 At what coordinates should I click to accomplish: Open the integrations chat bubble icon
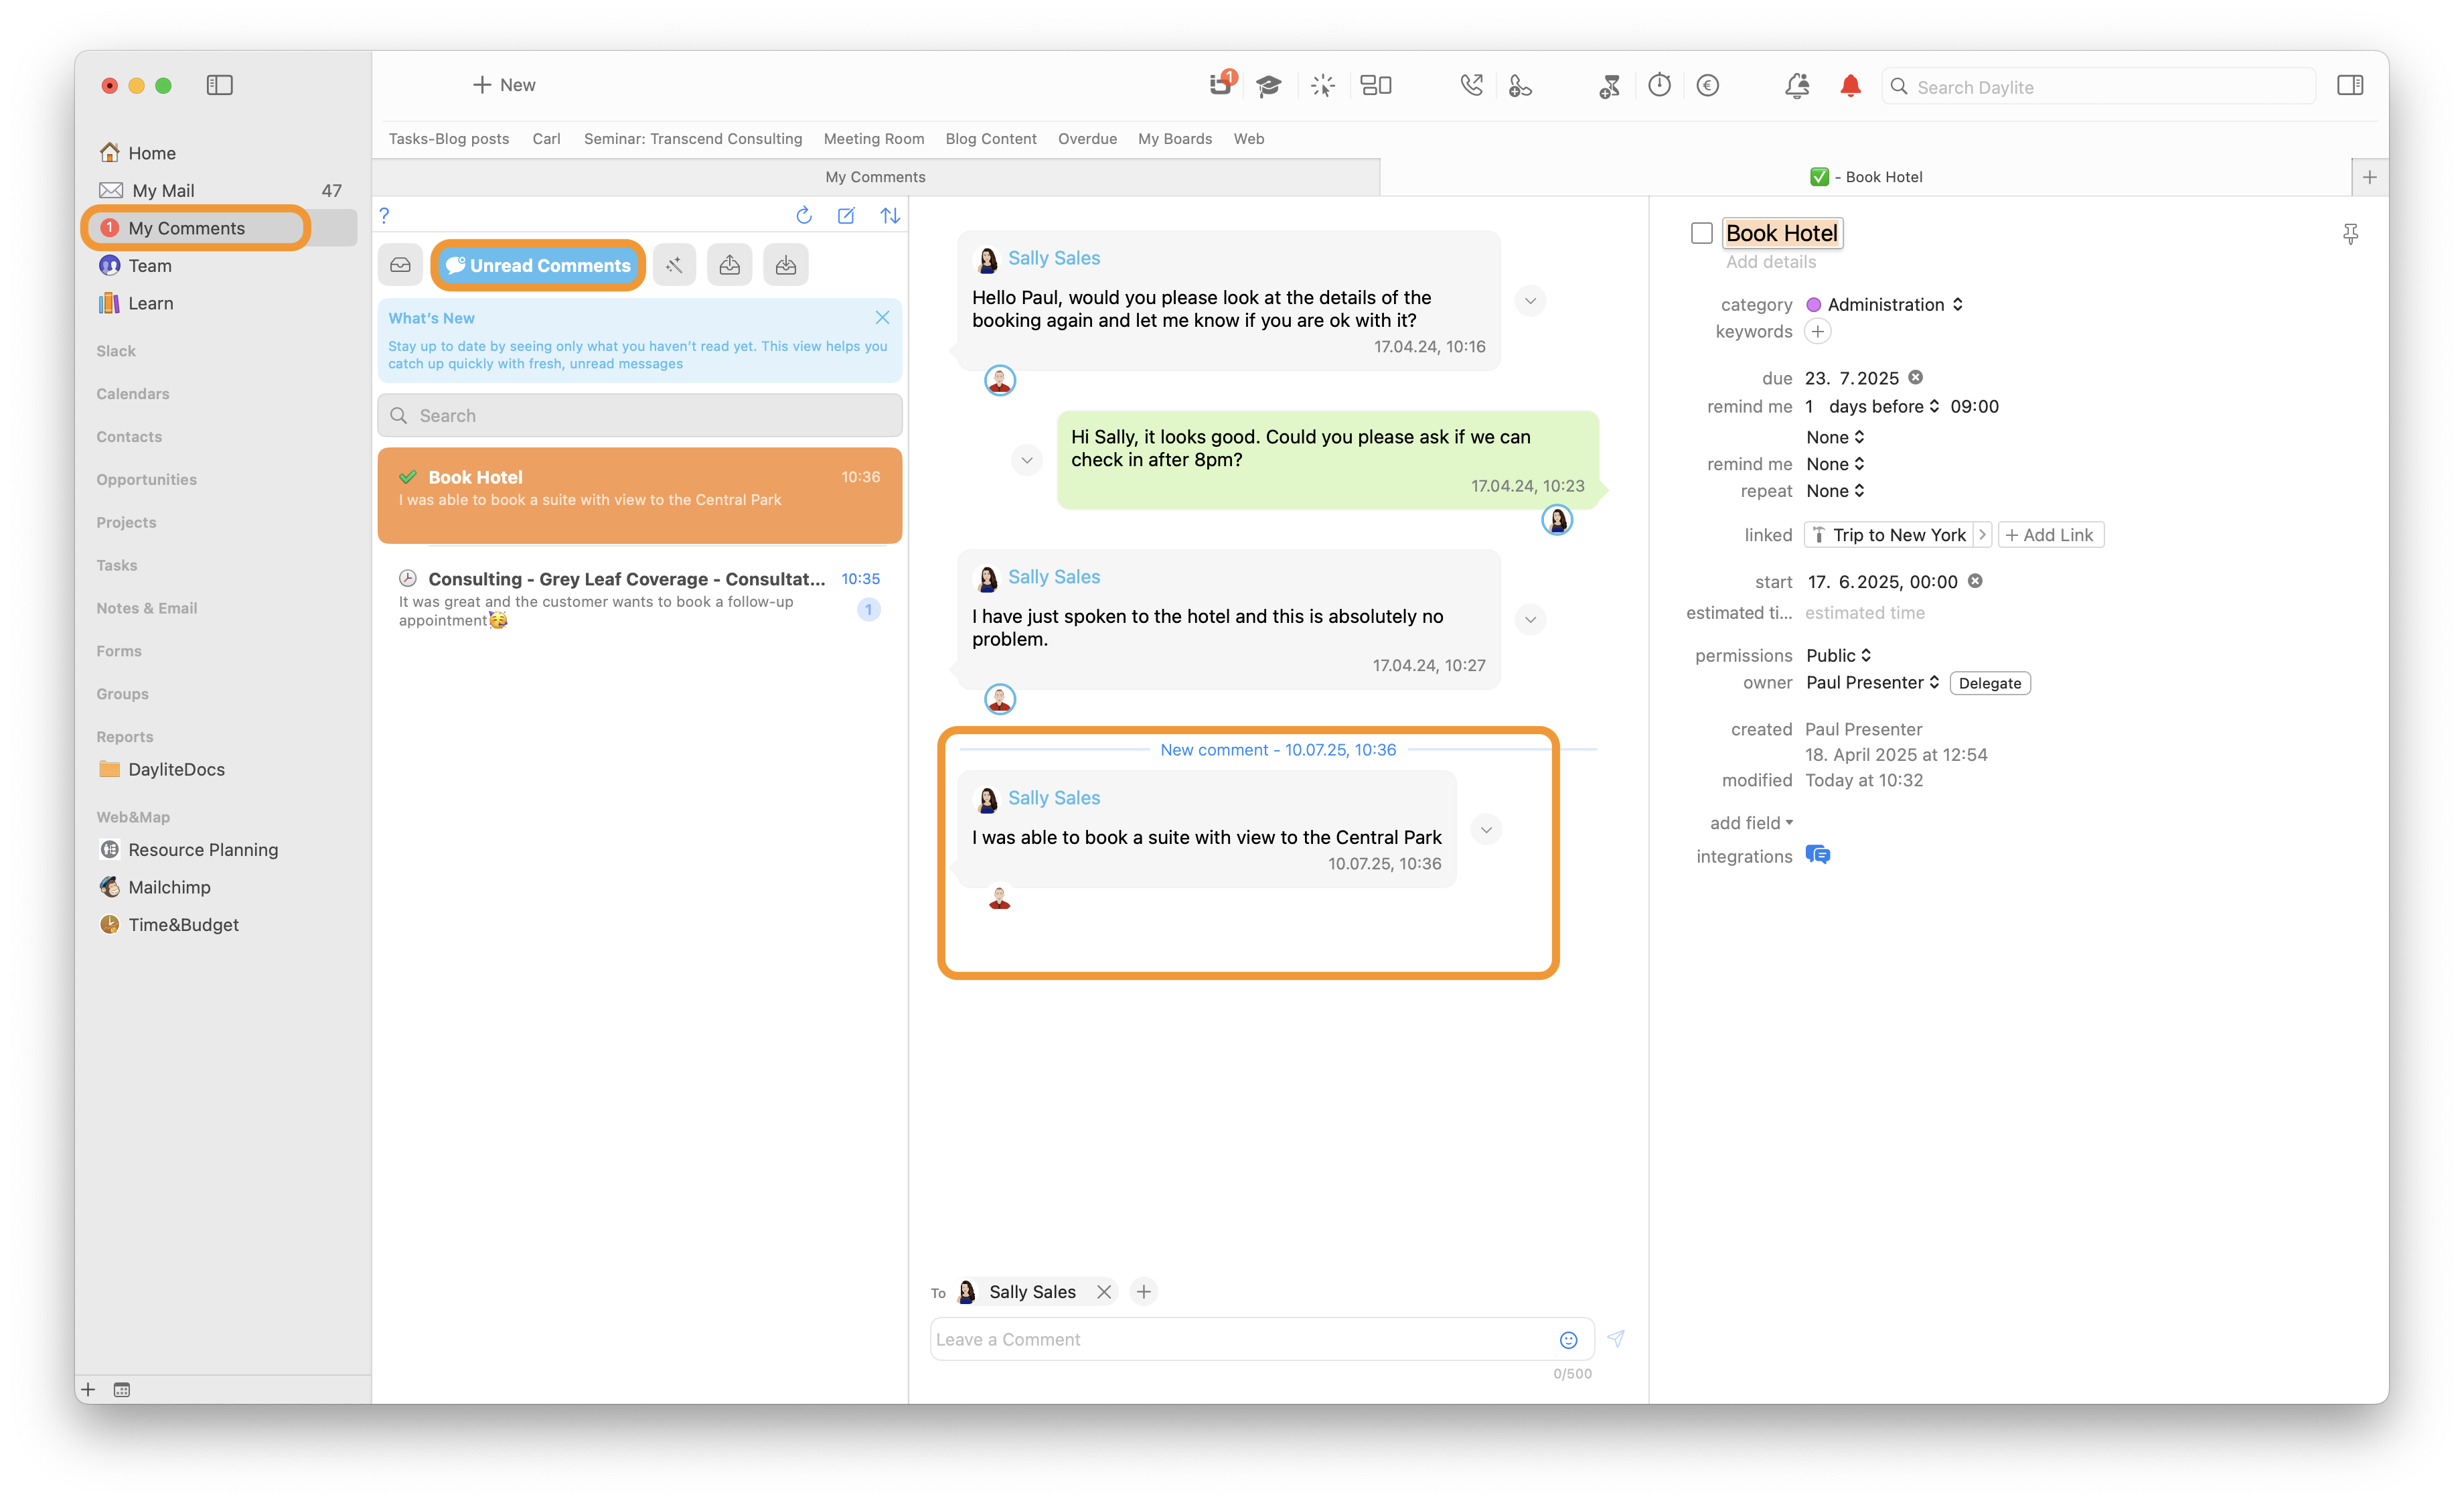[1818, 855]
